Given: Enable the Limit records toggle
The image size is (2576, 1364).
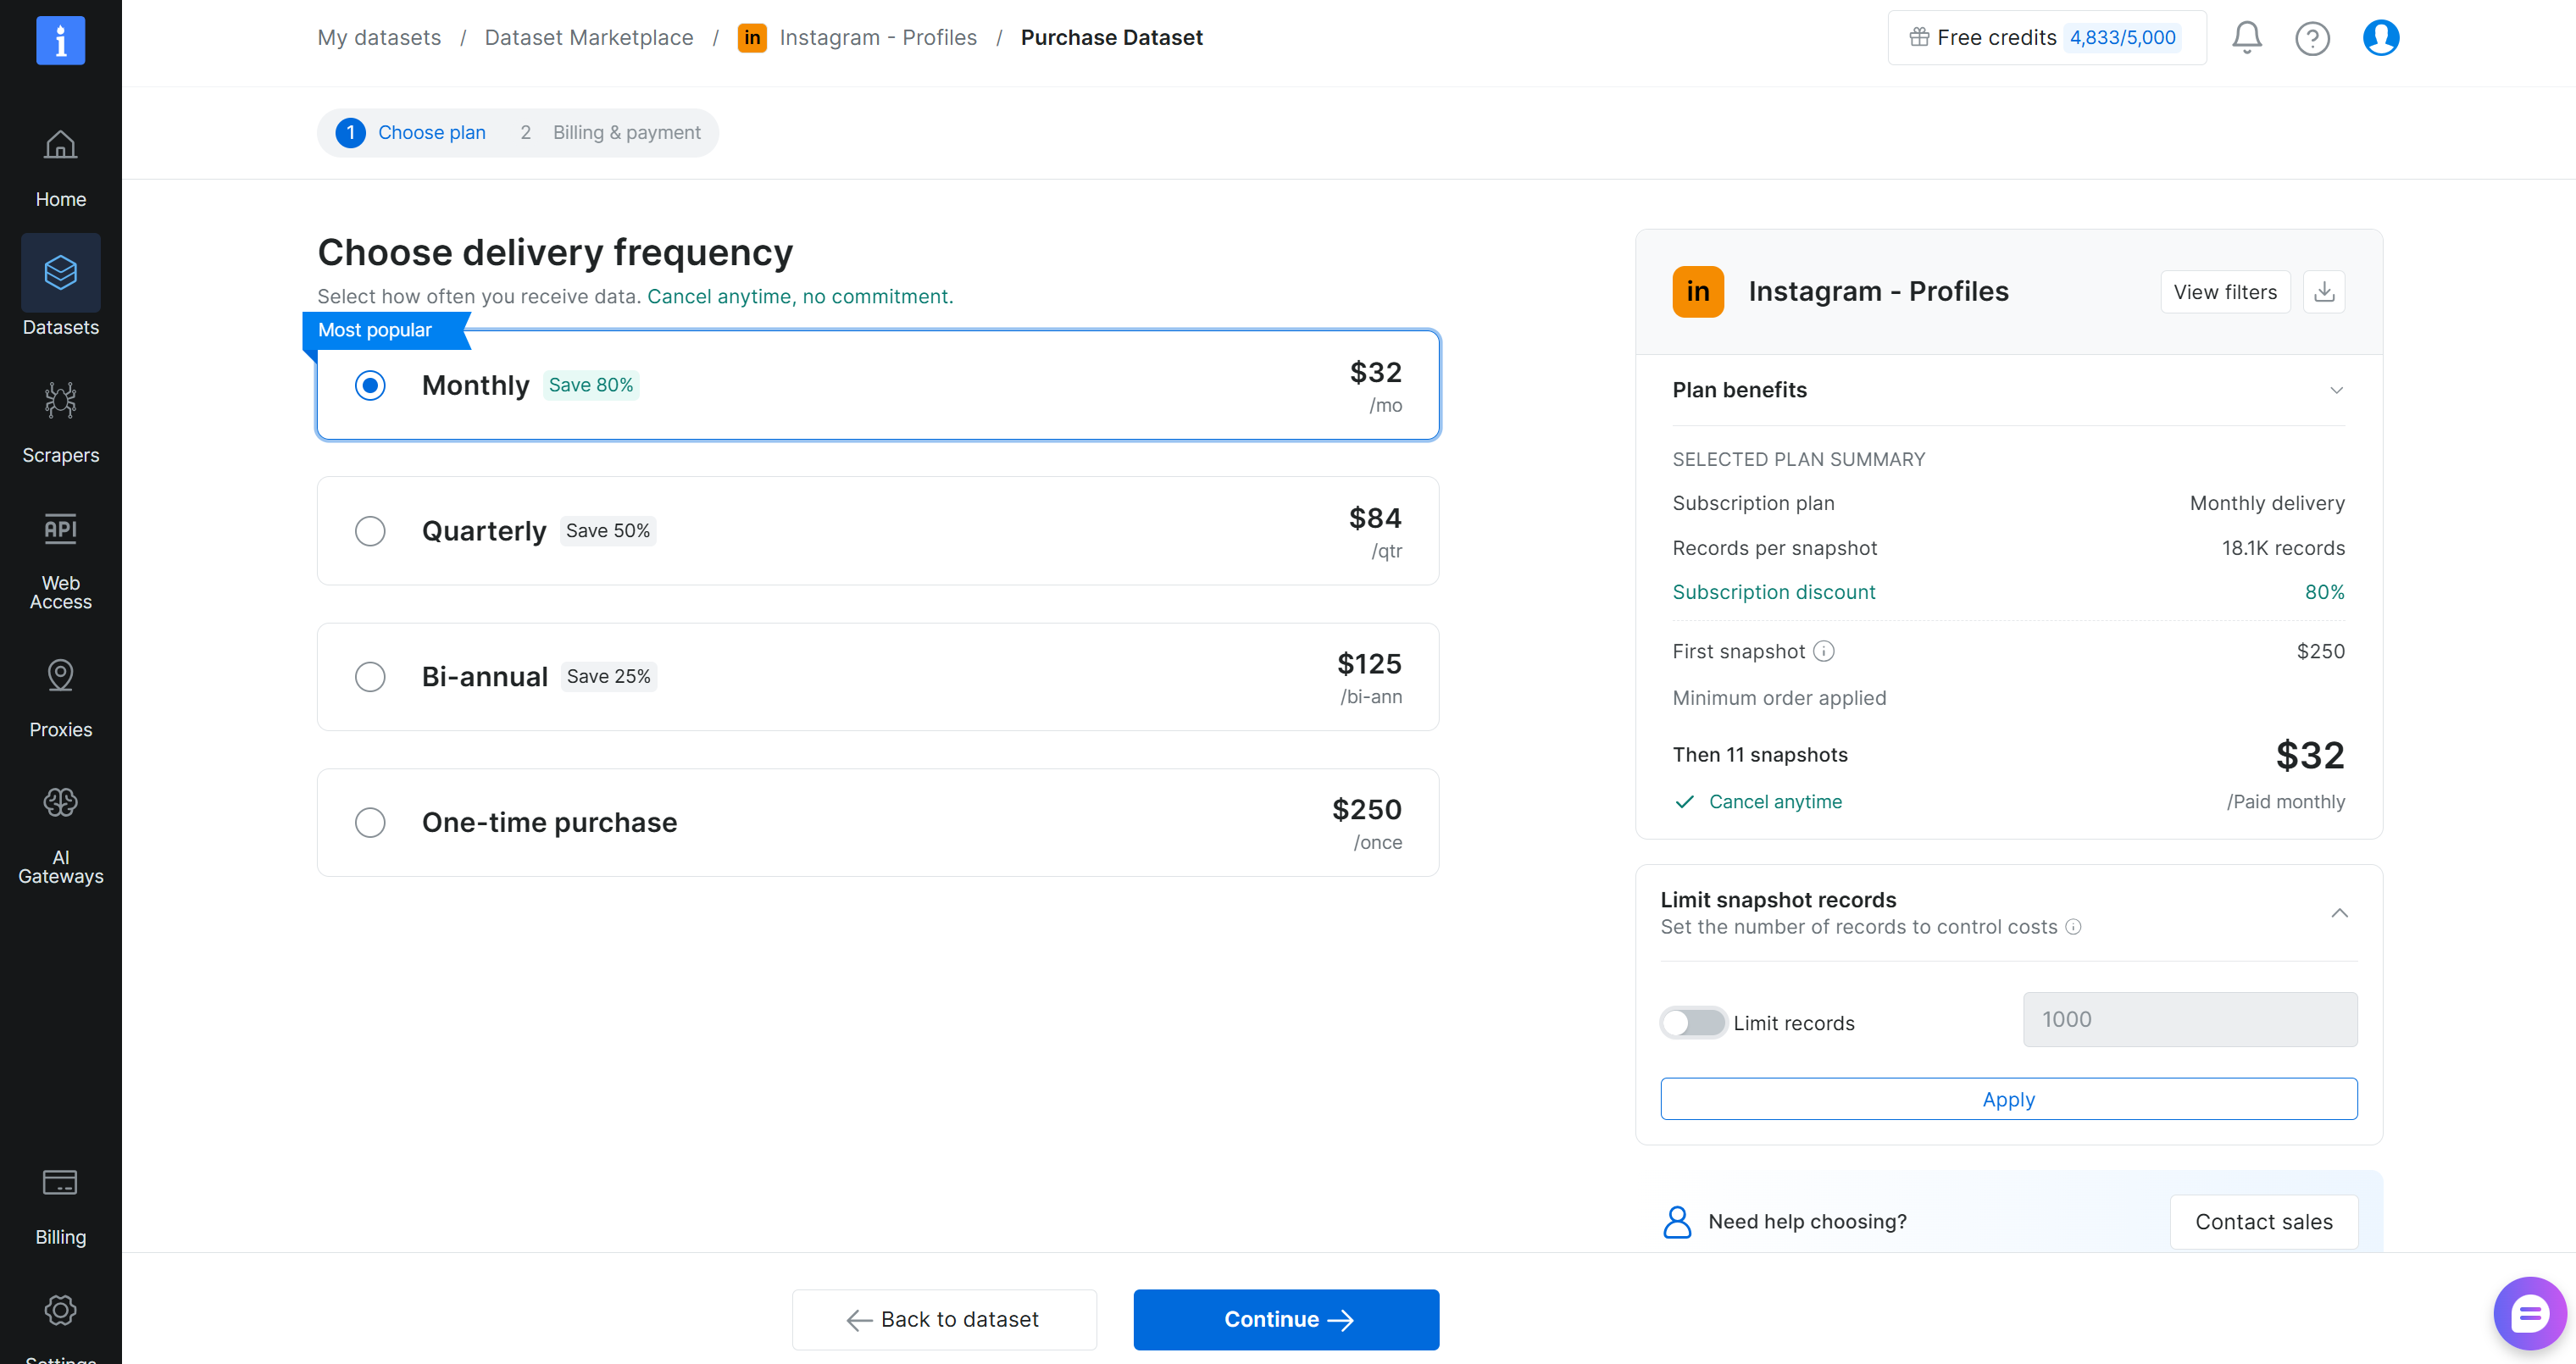Looking at the screenshot, I should click(x=1693, y=1023).
